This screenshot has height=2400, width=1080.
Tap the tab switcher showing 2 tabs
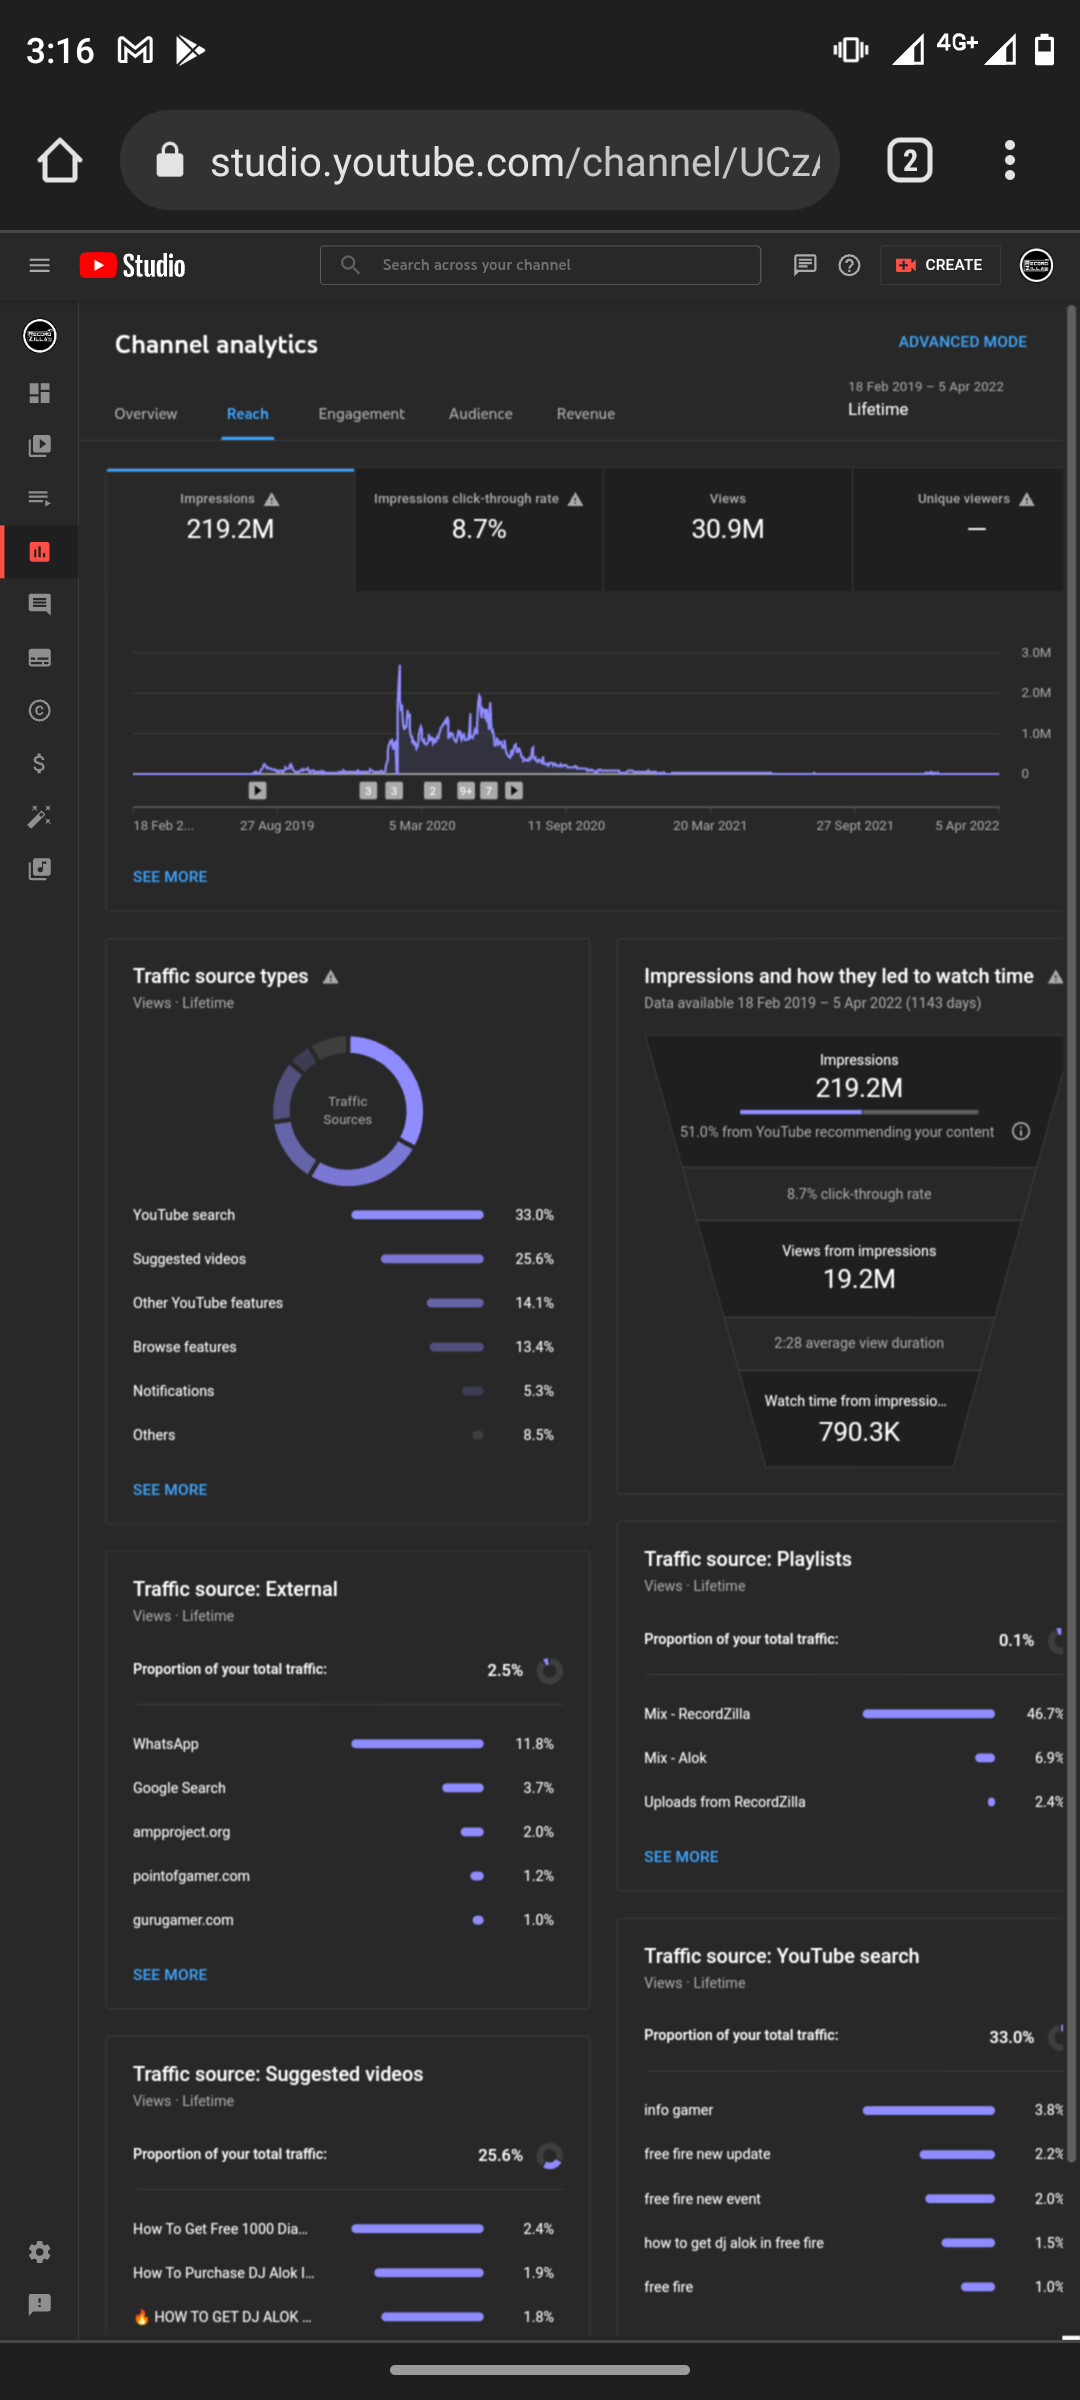[909, 160]
